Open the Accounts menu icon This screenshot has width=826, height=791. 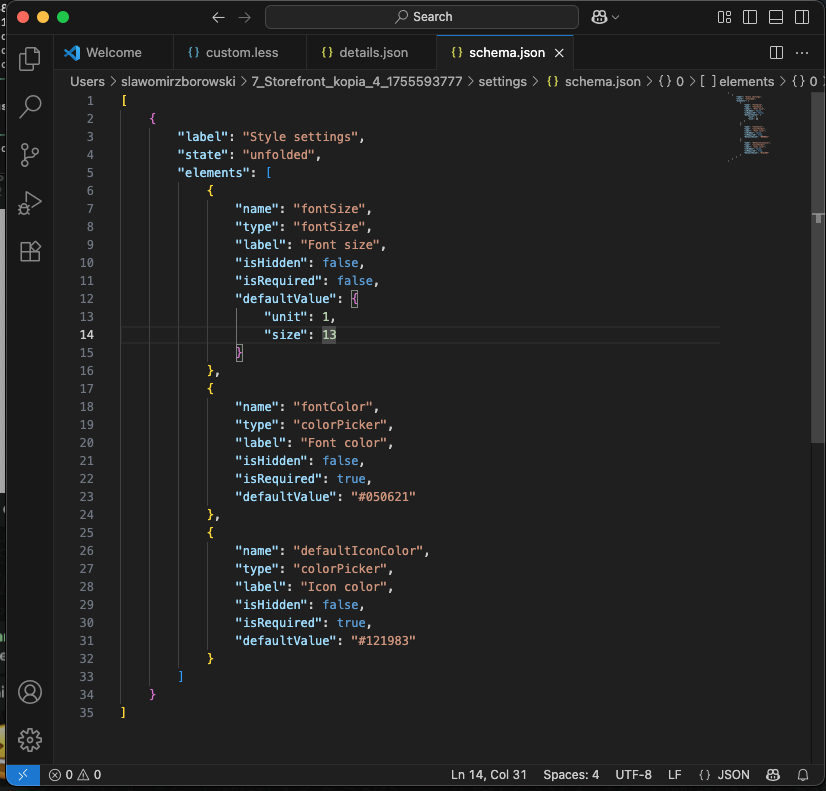pos(30,692)
